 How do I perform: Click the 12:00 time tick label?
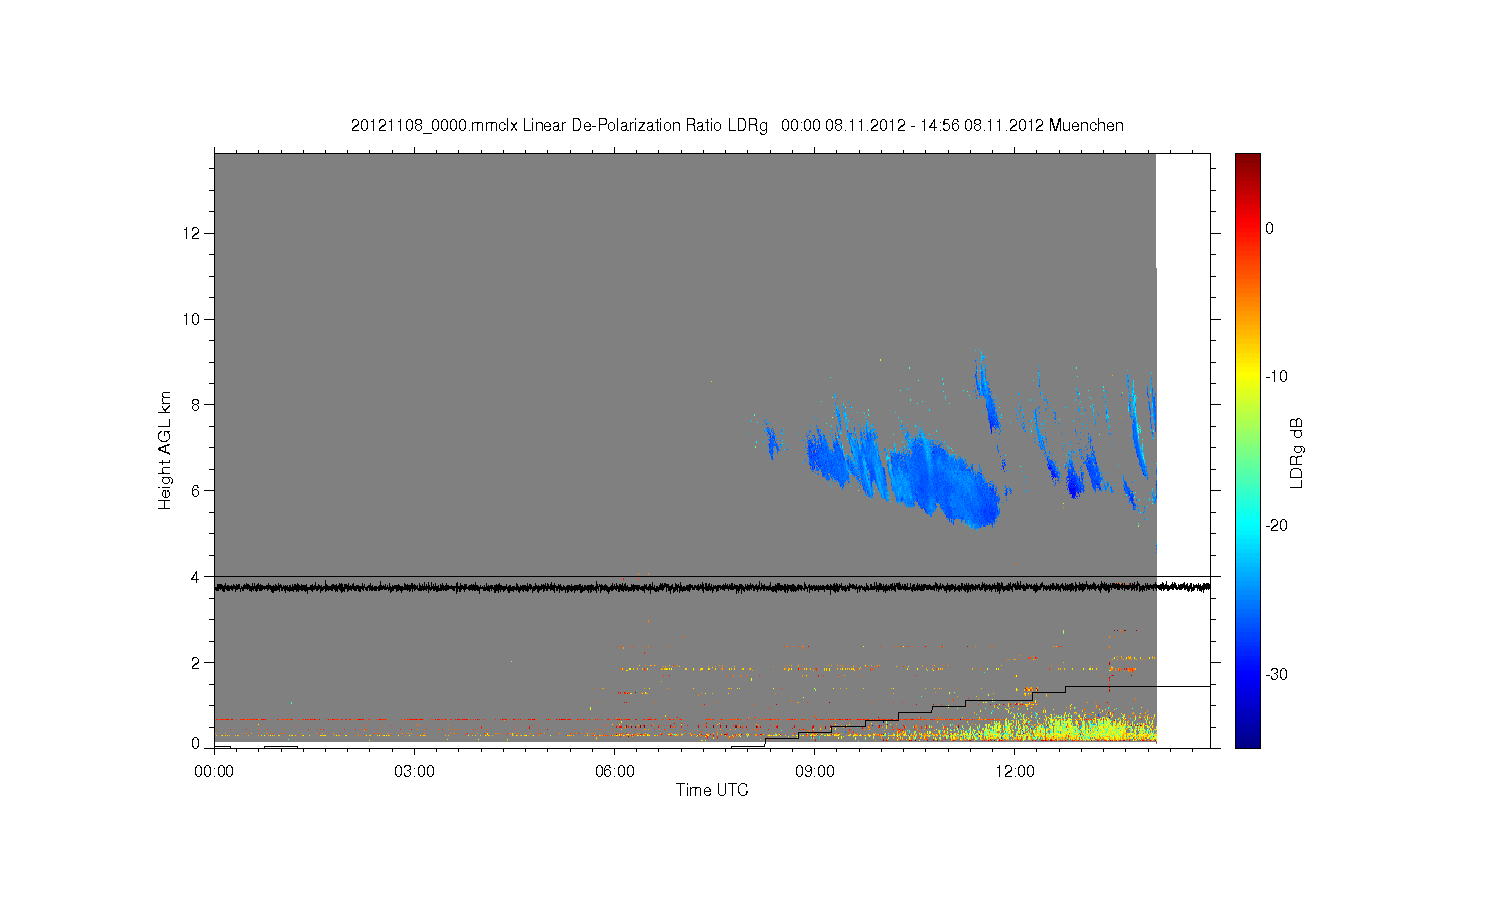tap(1014, 771)
